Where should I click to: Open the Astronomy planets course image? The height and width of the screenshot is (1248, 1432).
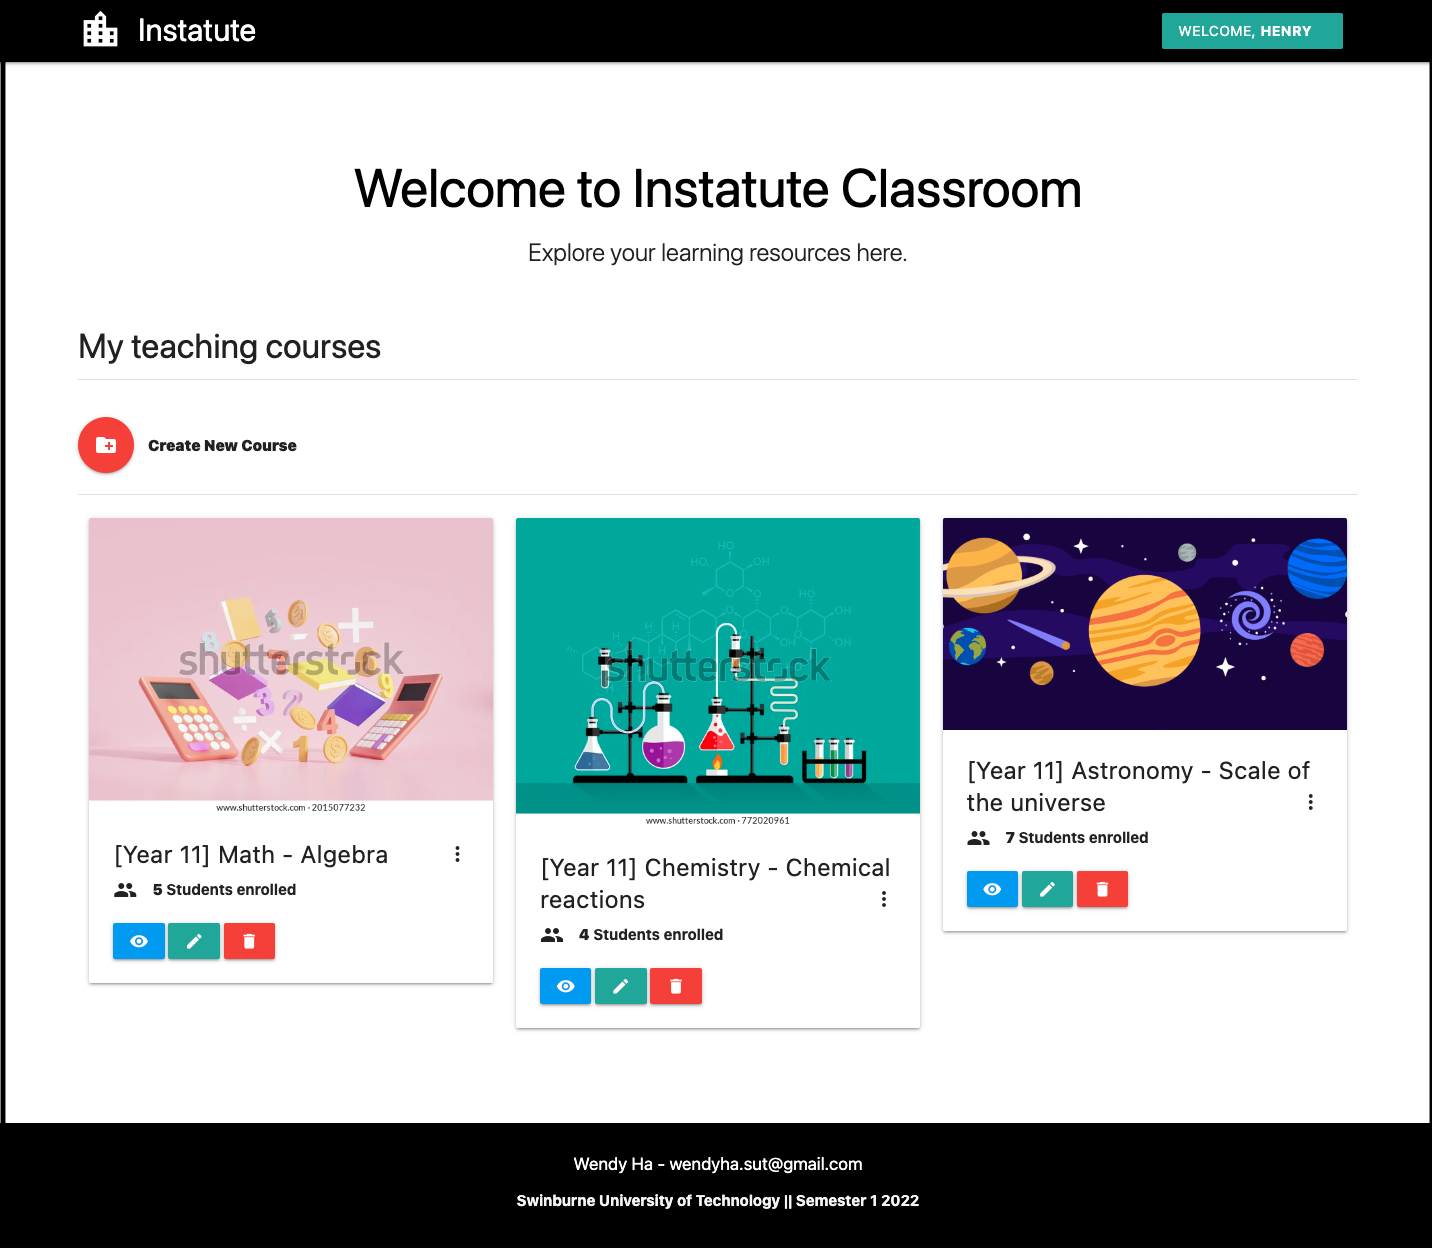(1144, 624)
